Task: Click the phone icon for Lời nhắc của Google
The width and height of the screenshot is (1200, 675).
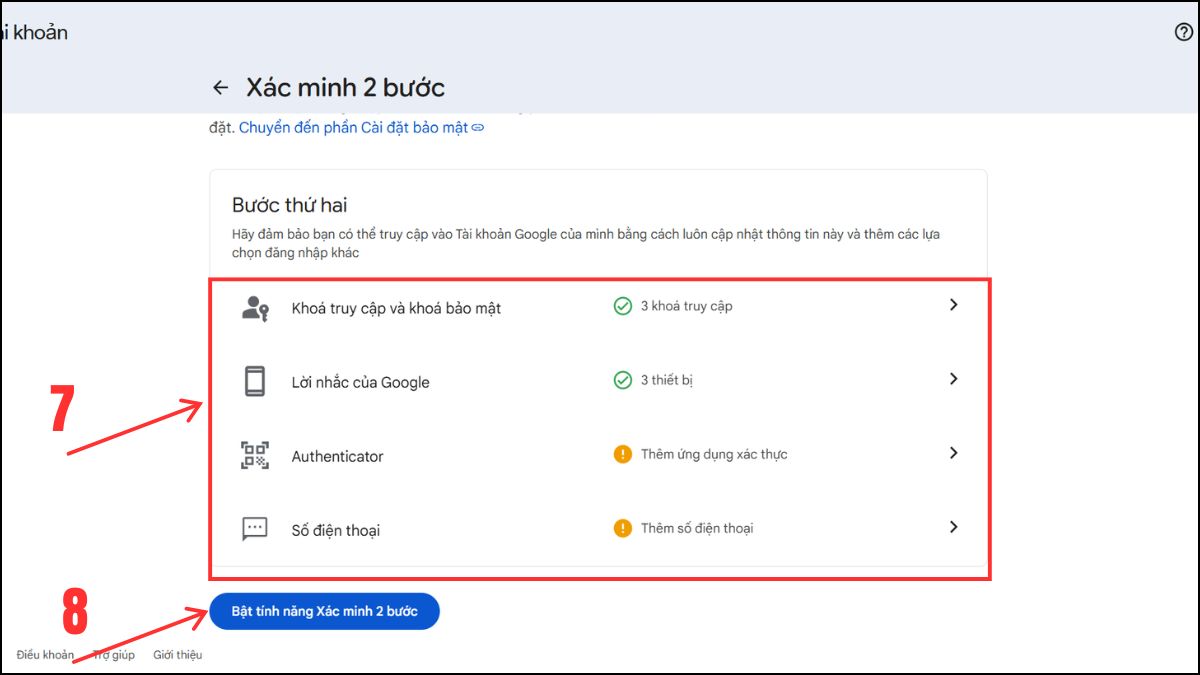Action: pos(255,382)
